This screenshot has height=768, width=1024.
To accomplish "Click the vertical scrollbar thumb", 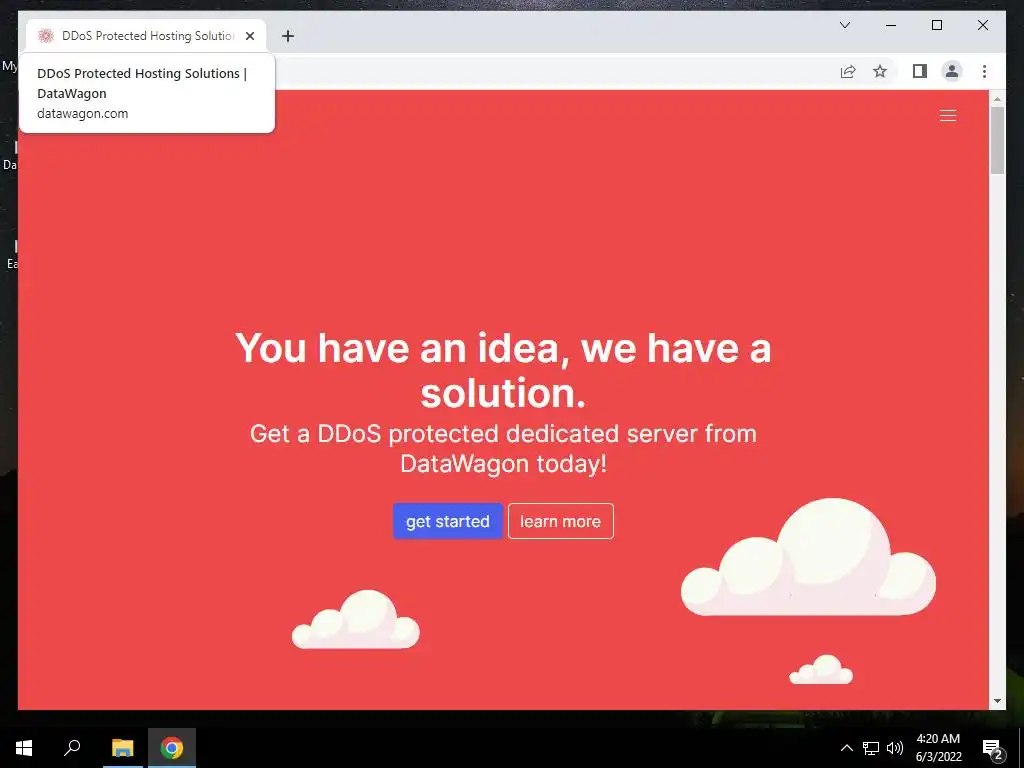I will [997, 140].
